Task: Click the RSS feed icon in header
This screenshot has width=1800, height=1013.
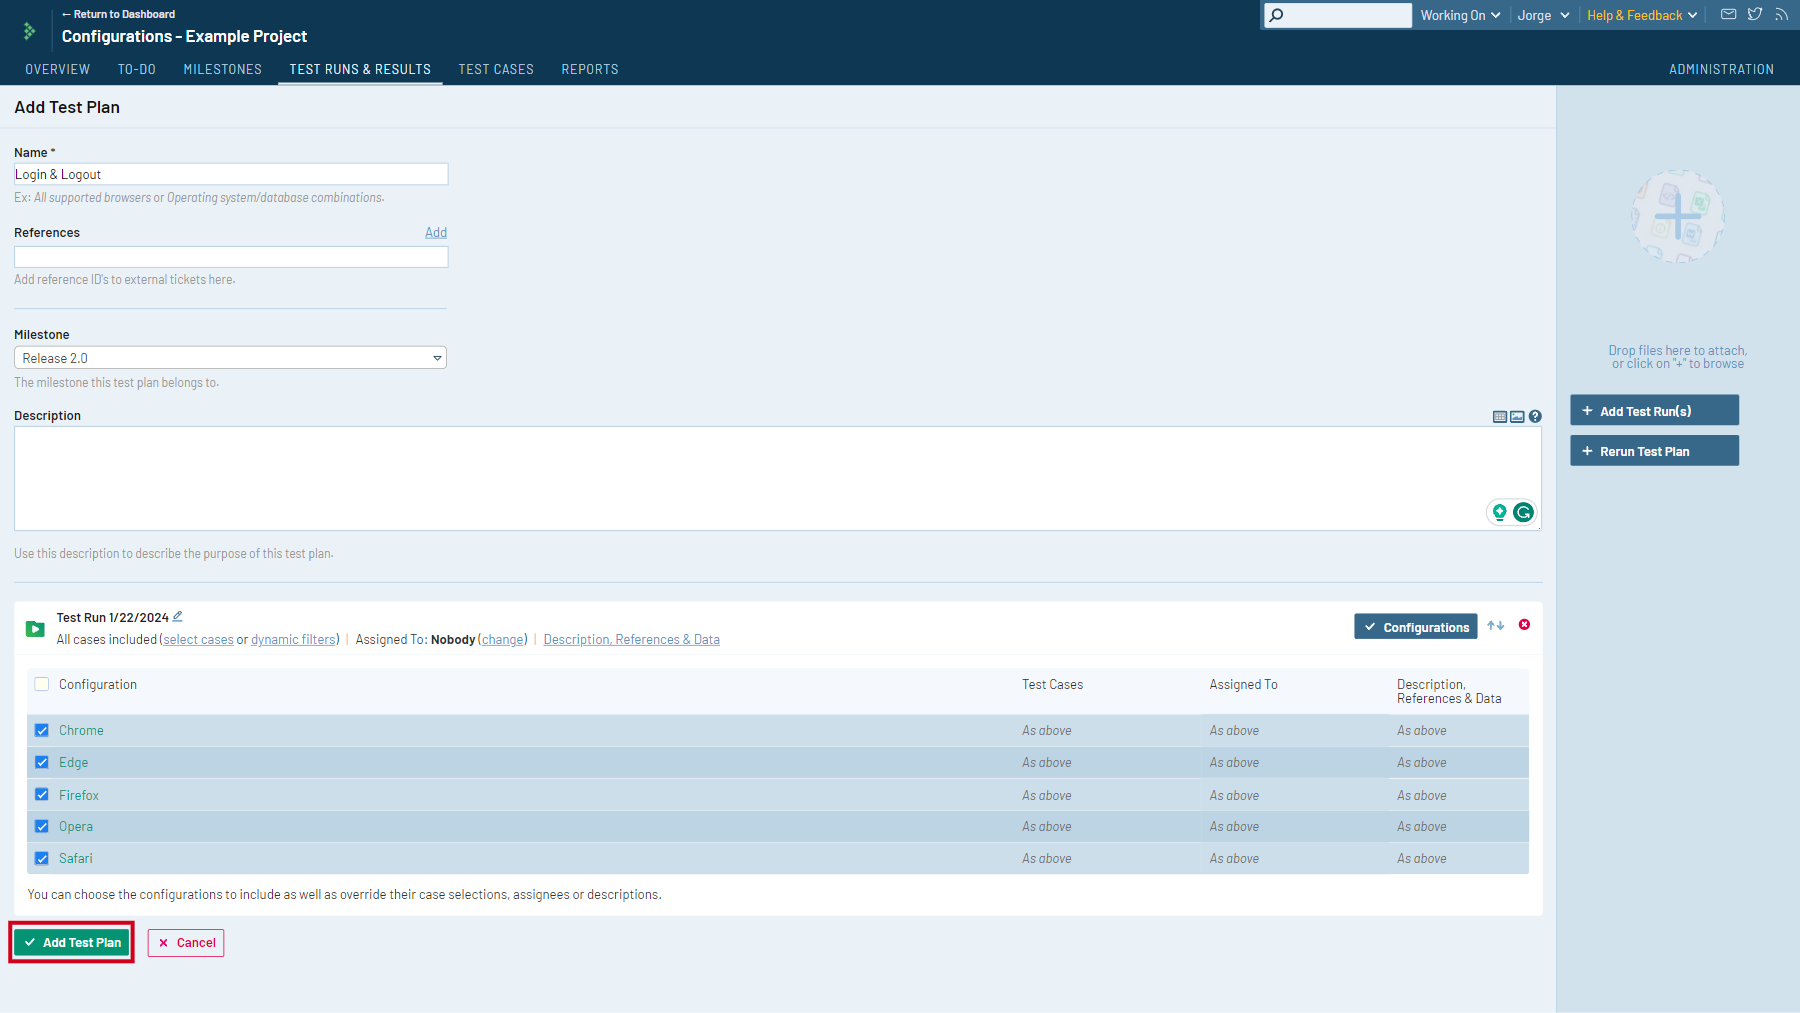Action: click(1781, 15)
